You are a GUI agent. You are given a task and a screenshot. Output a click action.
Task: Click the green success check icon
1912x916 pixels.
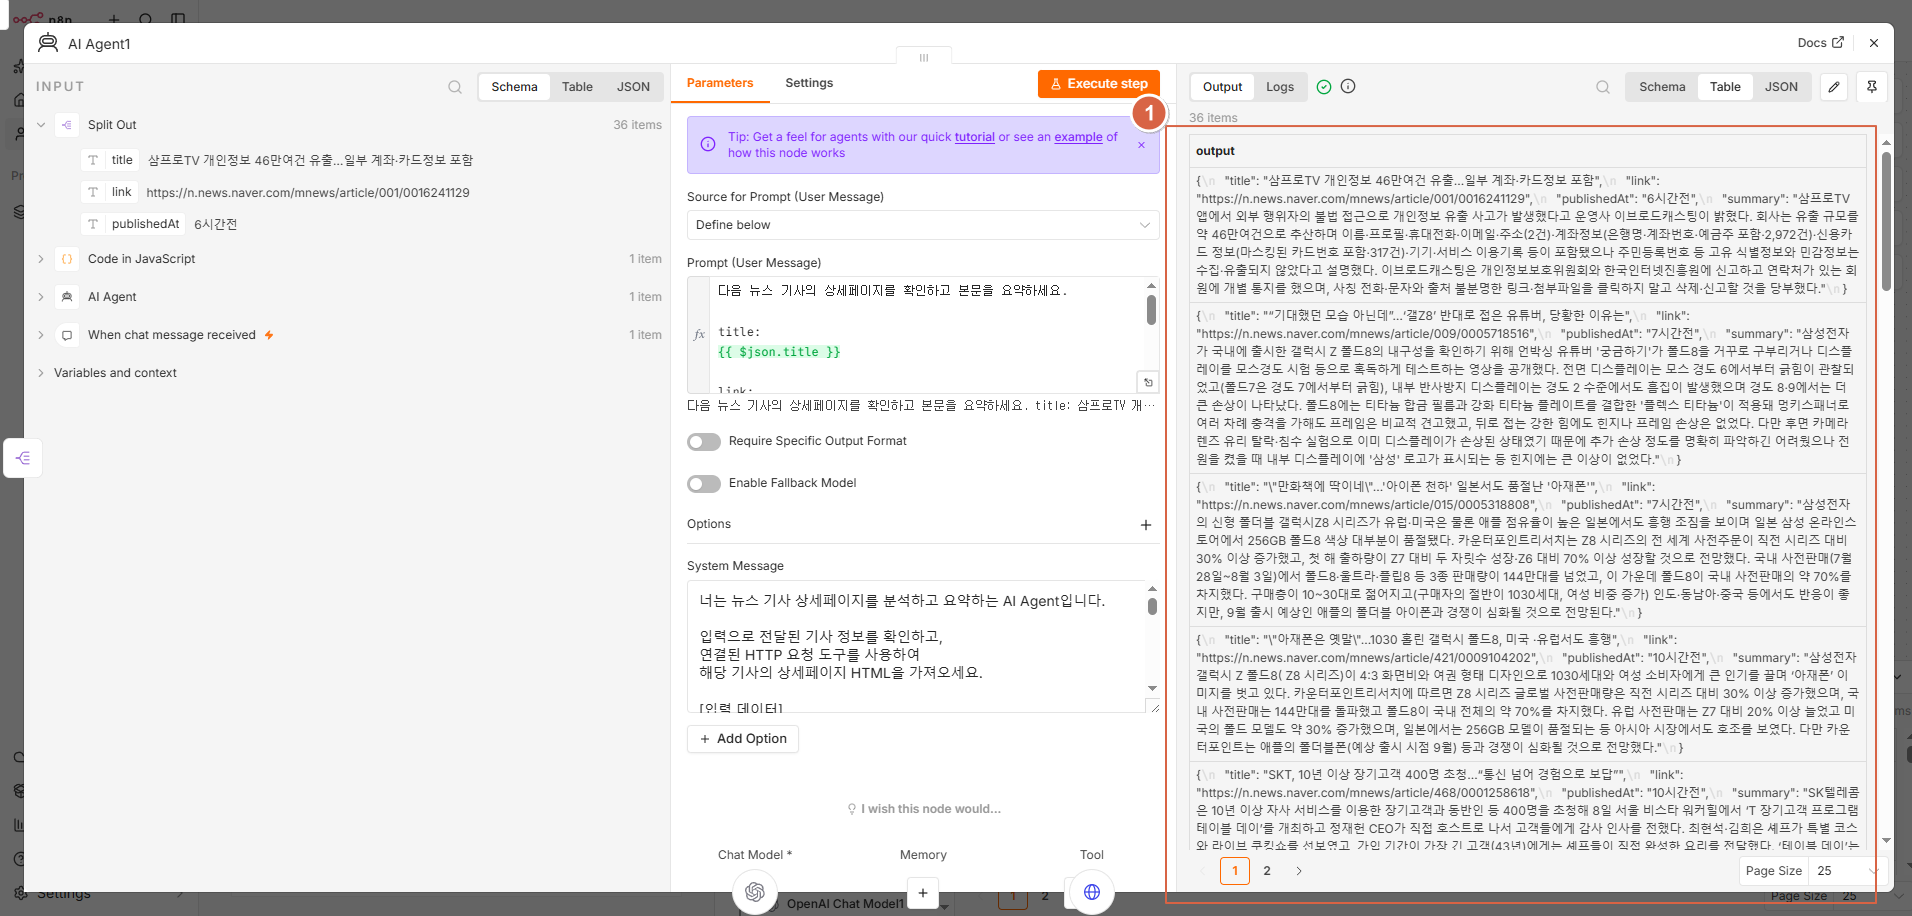tap(1324, 87)
